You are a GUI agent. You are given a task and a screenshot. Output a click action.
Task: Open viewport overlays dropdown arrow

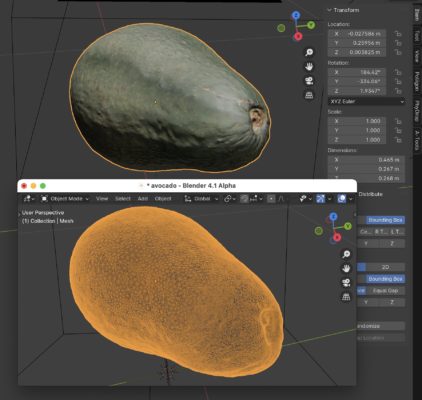(351, 199)
